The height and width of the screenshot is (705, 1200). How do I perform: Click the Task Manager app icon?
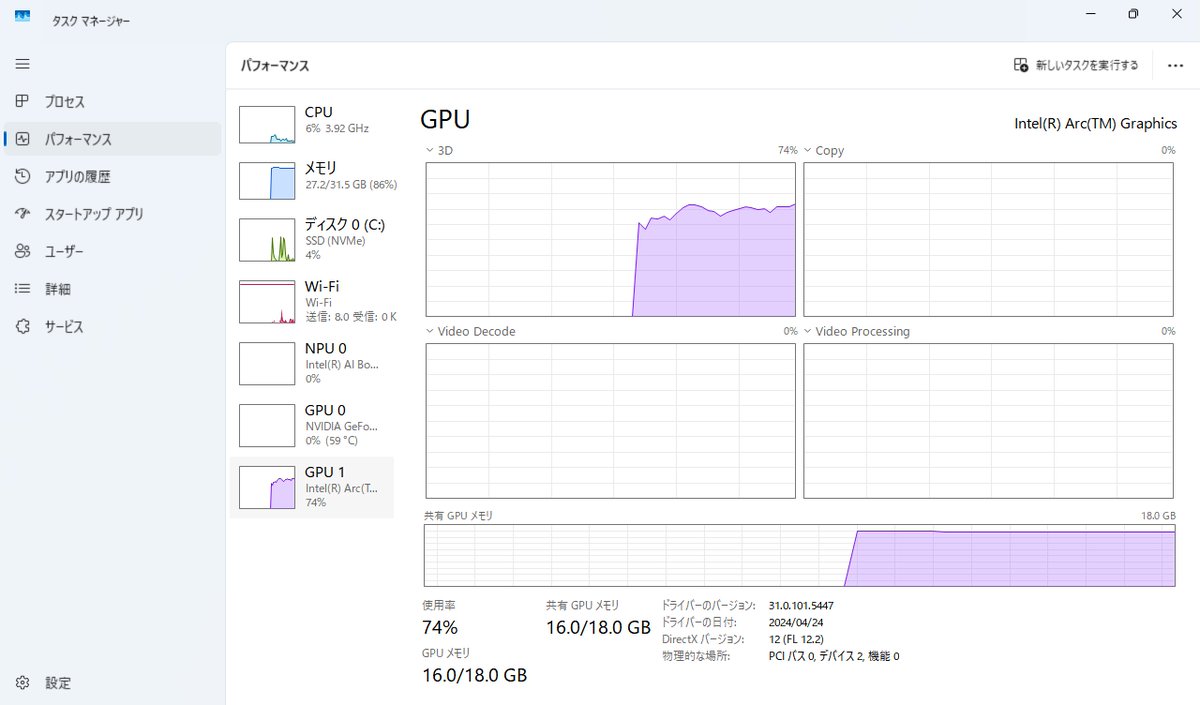point(22,16)
